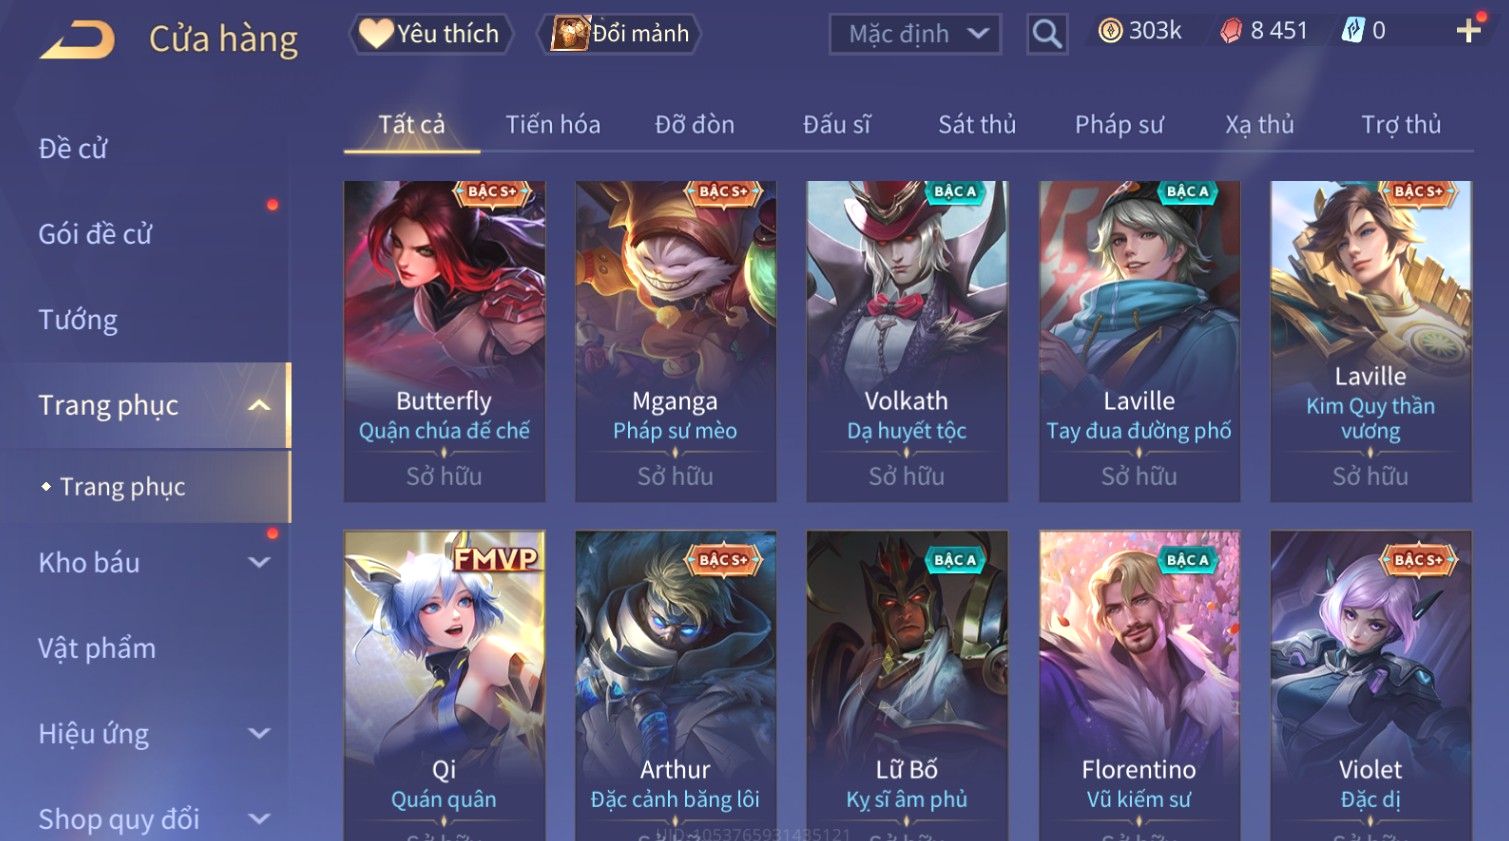Image resolution: width=1509 pixels, height=841 pixels.
Task: Select Butterfly Quận chúa đế chế skin
Action: coord(444,341)
